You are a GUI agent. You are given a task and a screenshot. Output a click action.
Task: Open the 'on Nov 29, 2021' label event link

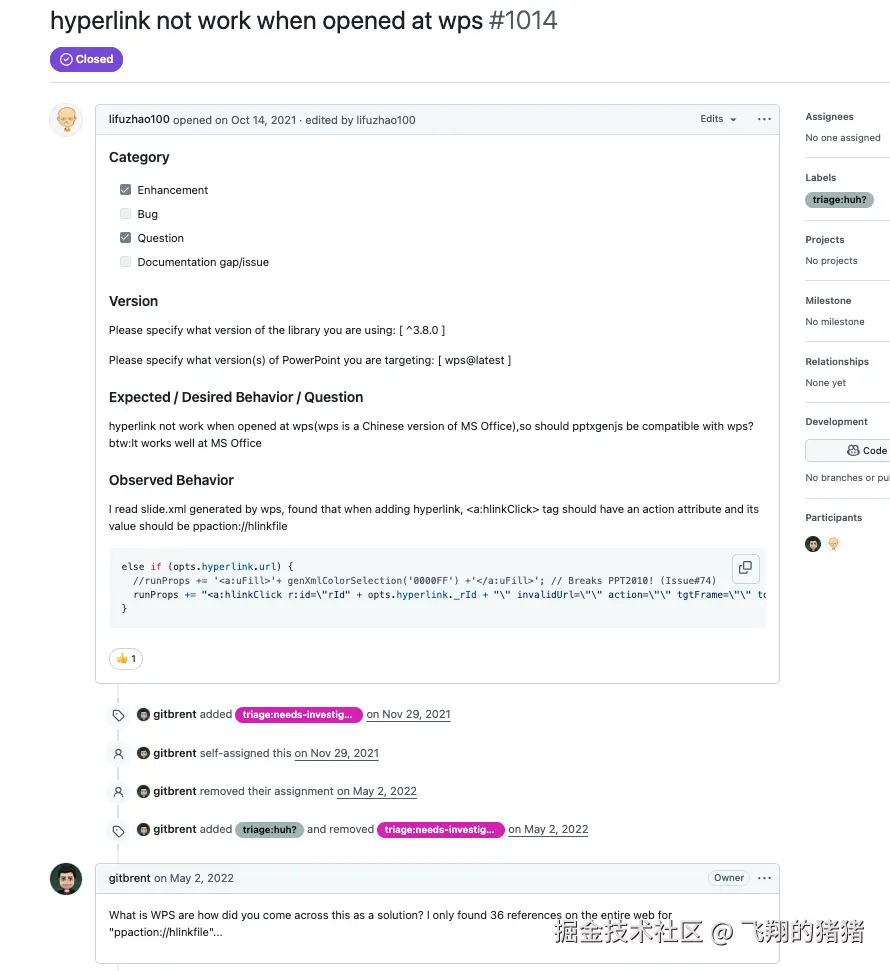click(408, 715)
